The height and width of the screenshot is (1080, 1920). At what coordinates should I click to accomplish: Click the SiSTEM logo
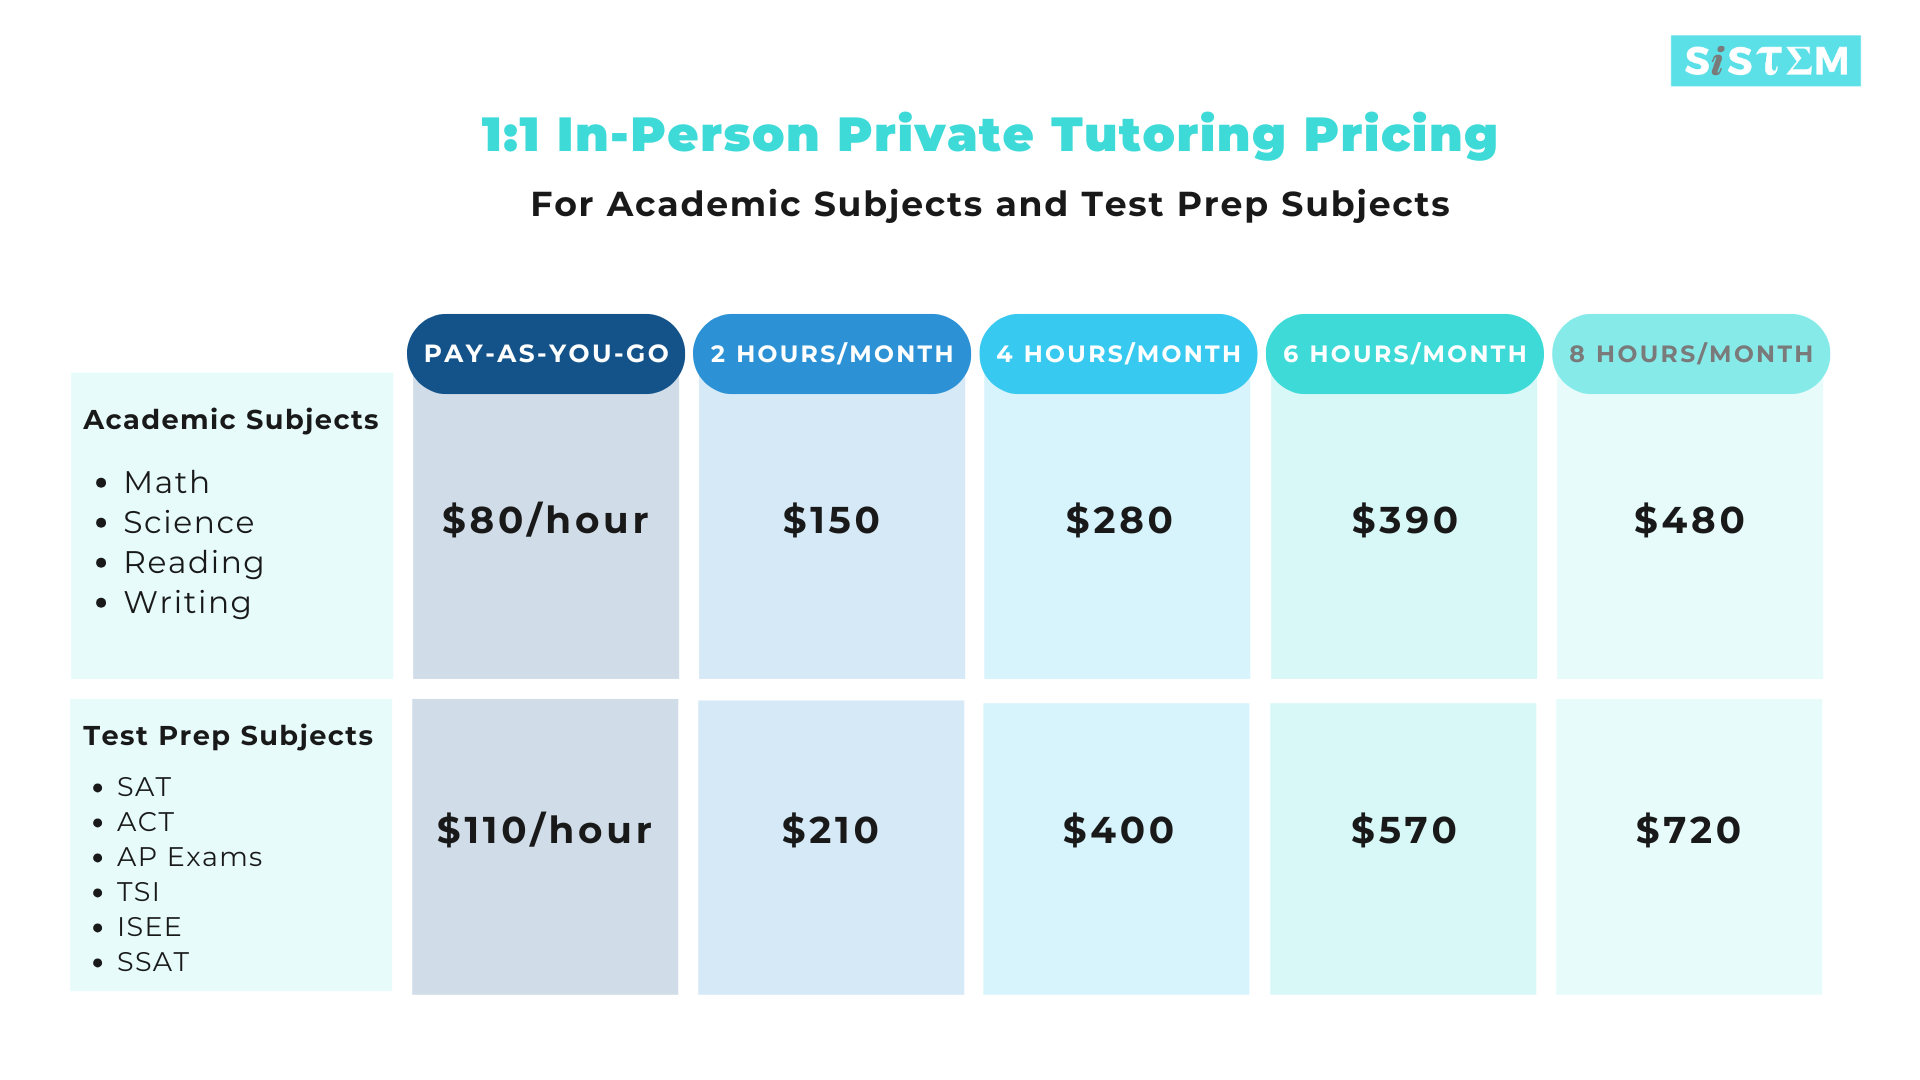(x=1765, y=61)
